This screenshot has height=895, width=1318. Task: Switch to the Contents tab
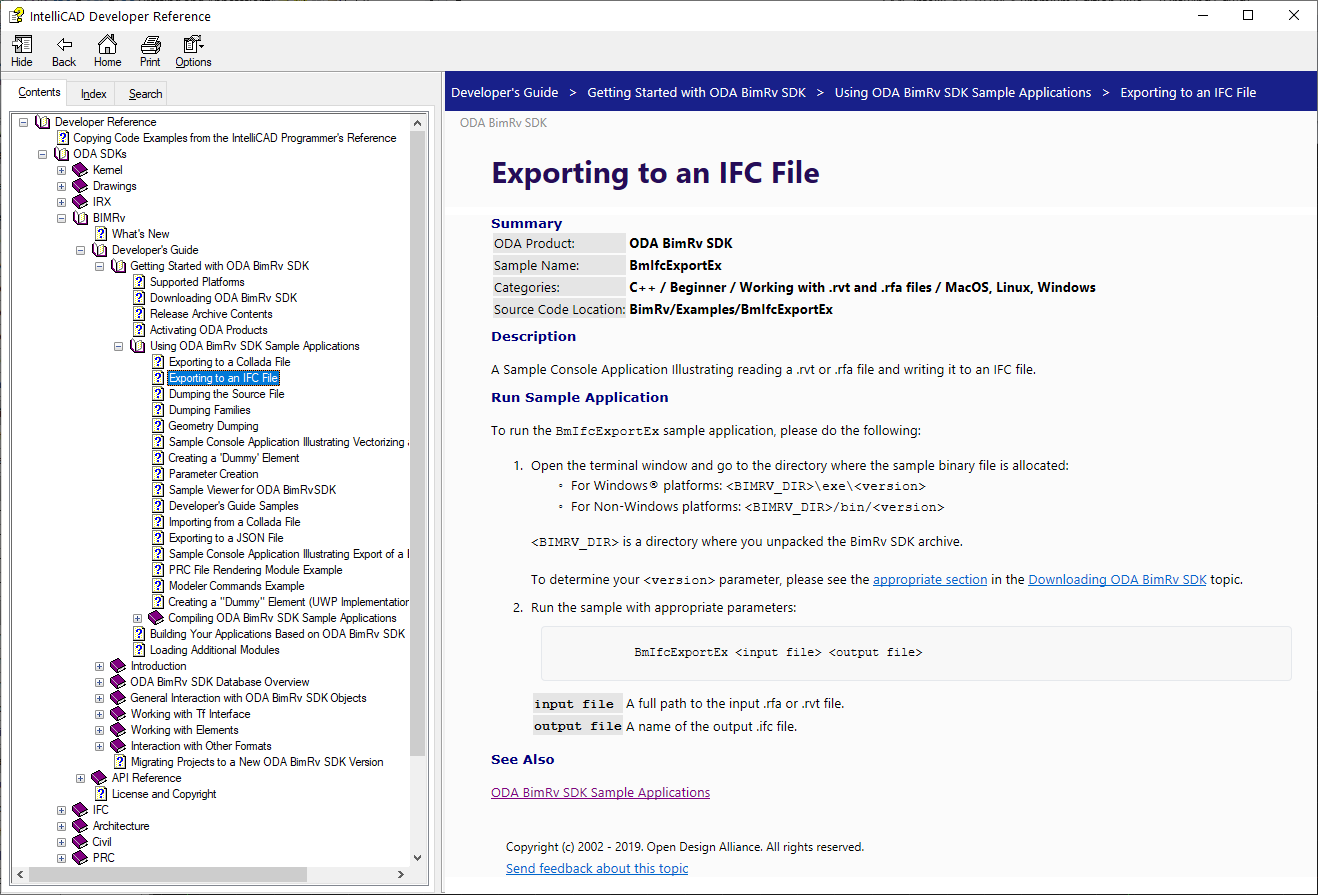click(x=39, y=92)
